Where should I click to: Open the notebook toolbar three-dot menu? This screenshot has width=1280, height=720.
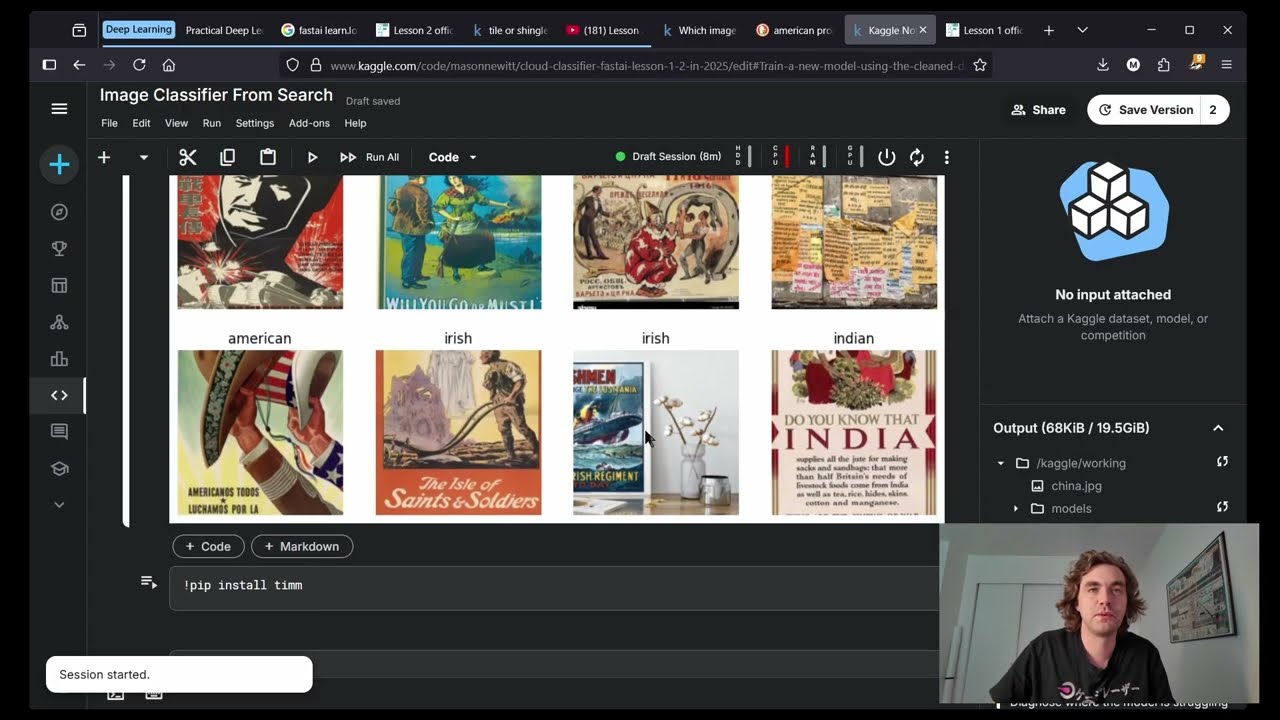(946, 157)
